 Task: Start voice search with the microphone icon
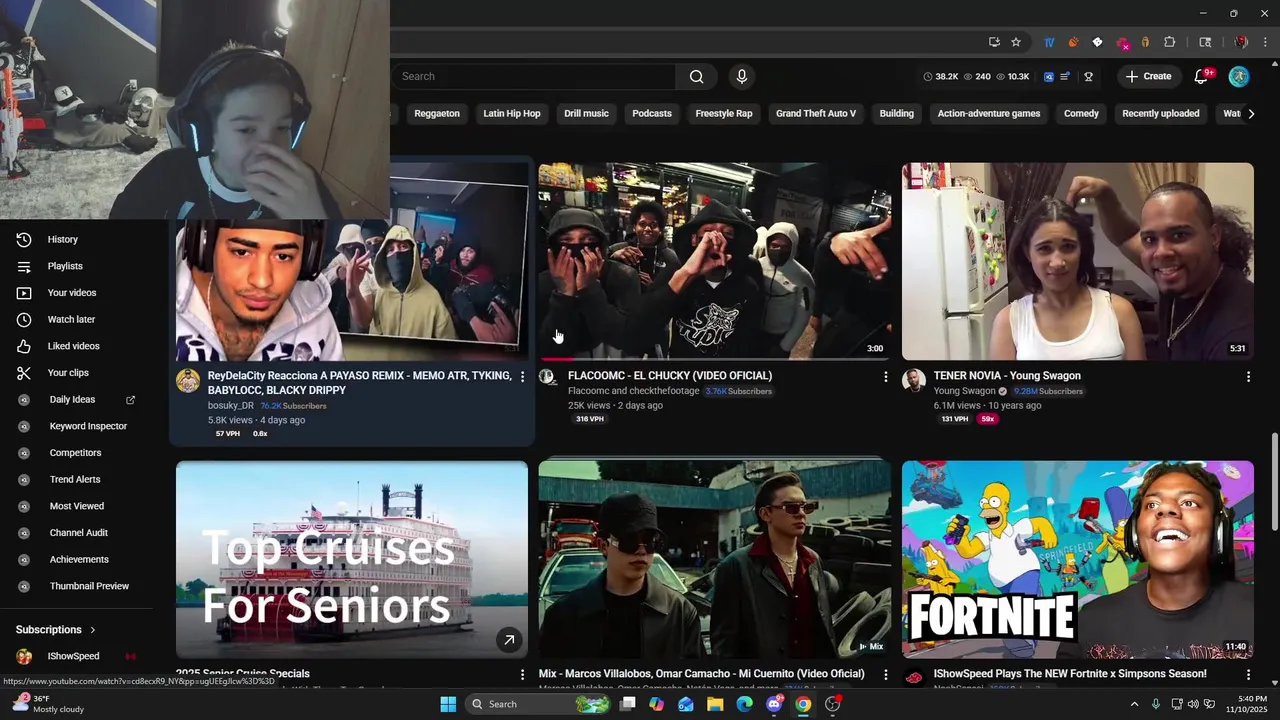741,76
